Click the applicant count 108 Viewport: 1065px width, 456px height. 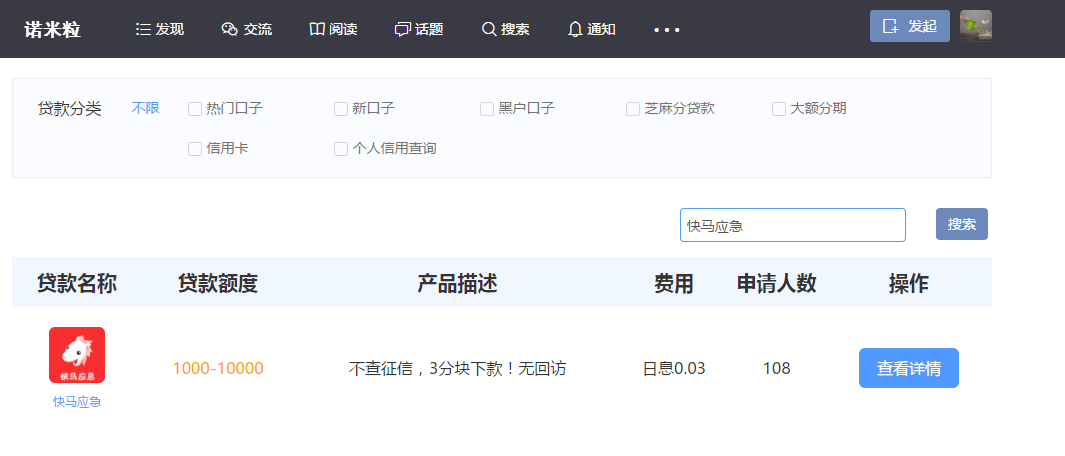776,369
